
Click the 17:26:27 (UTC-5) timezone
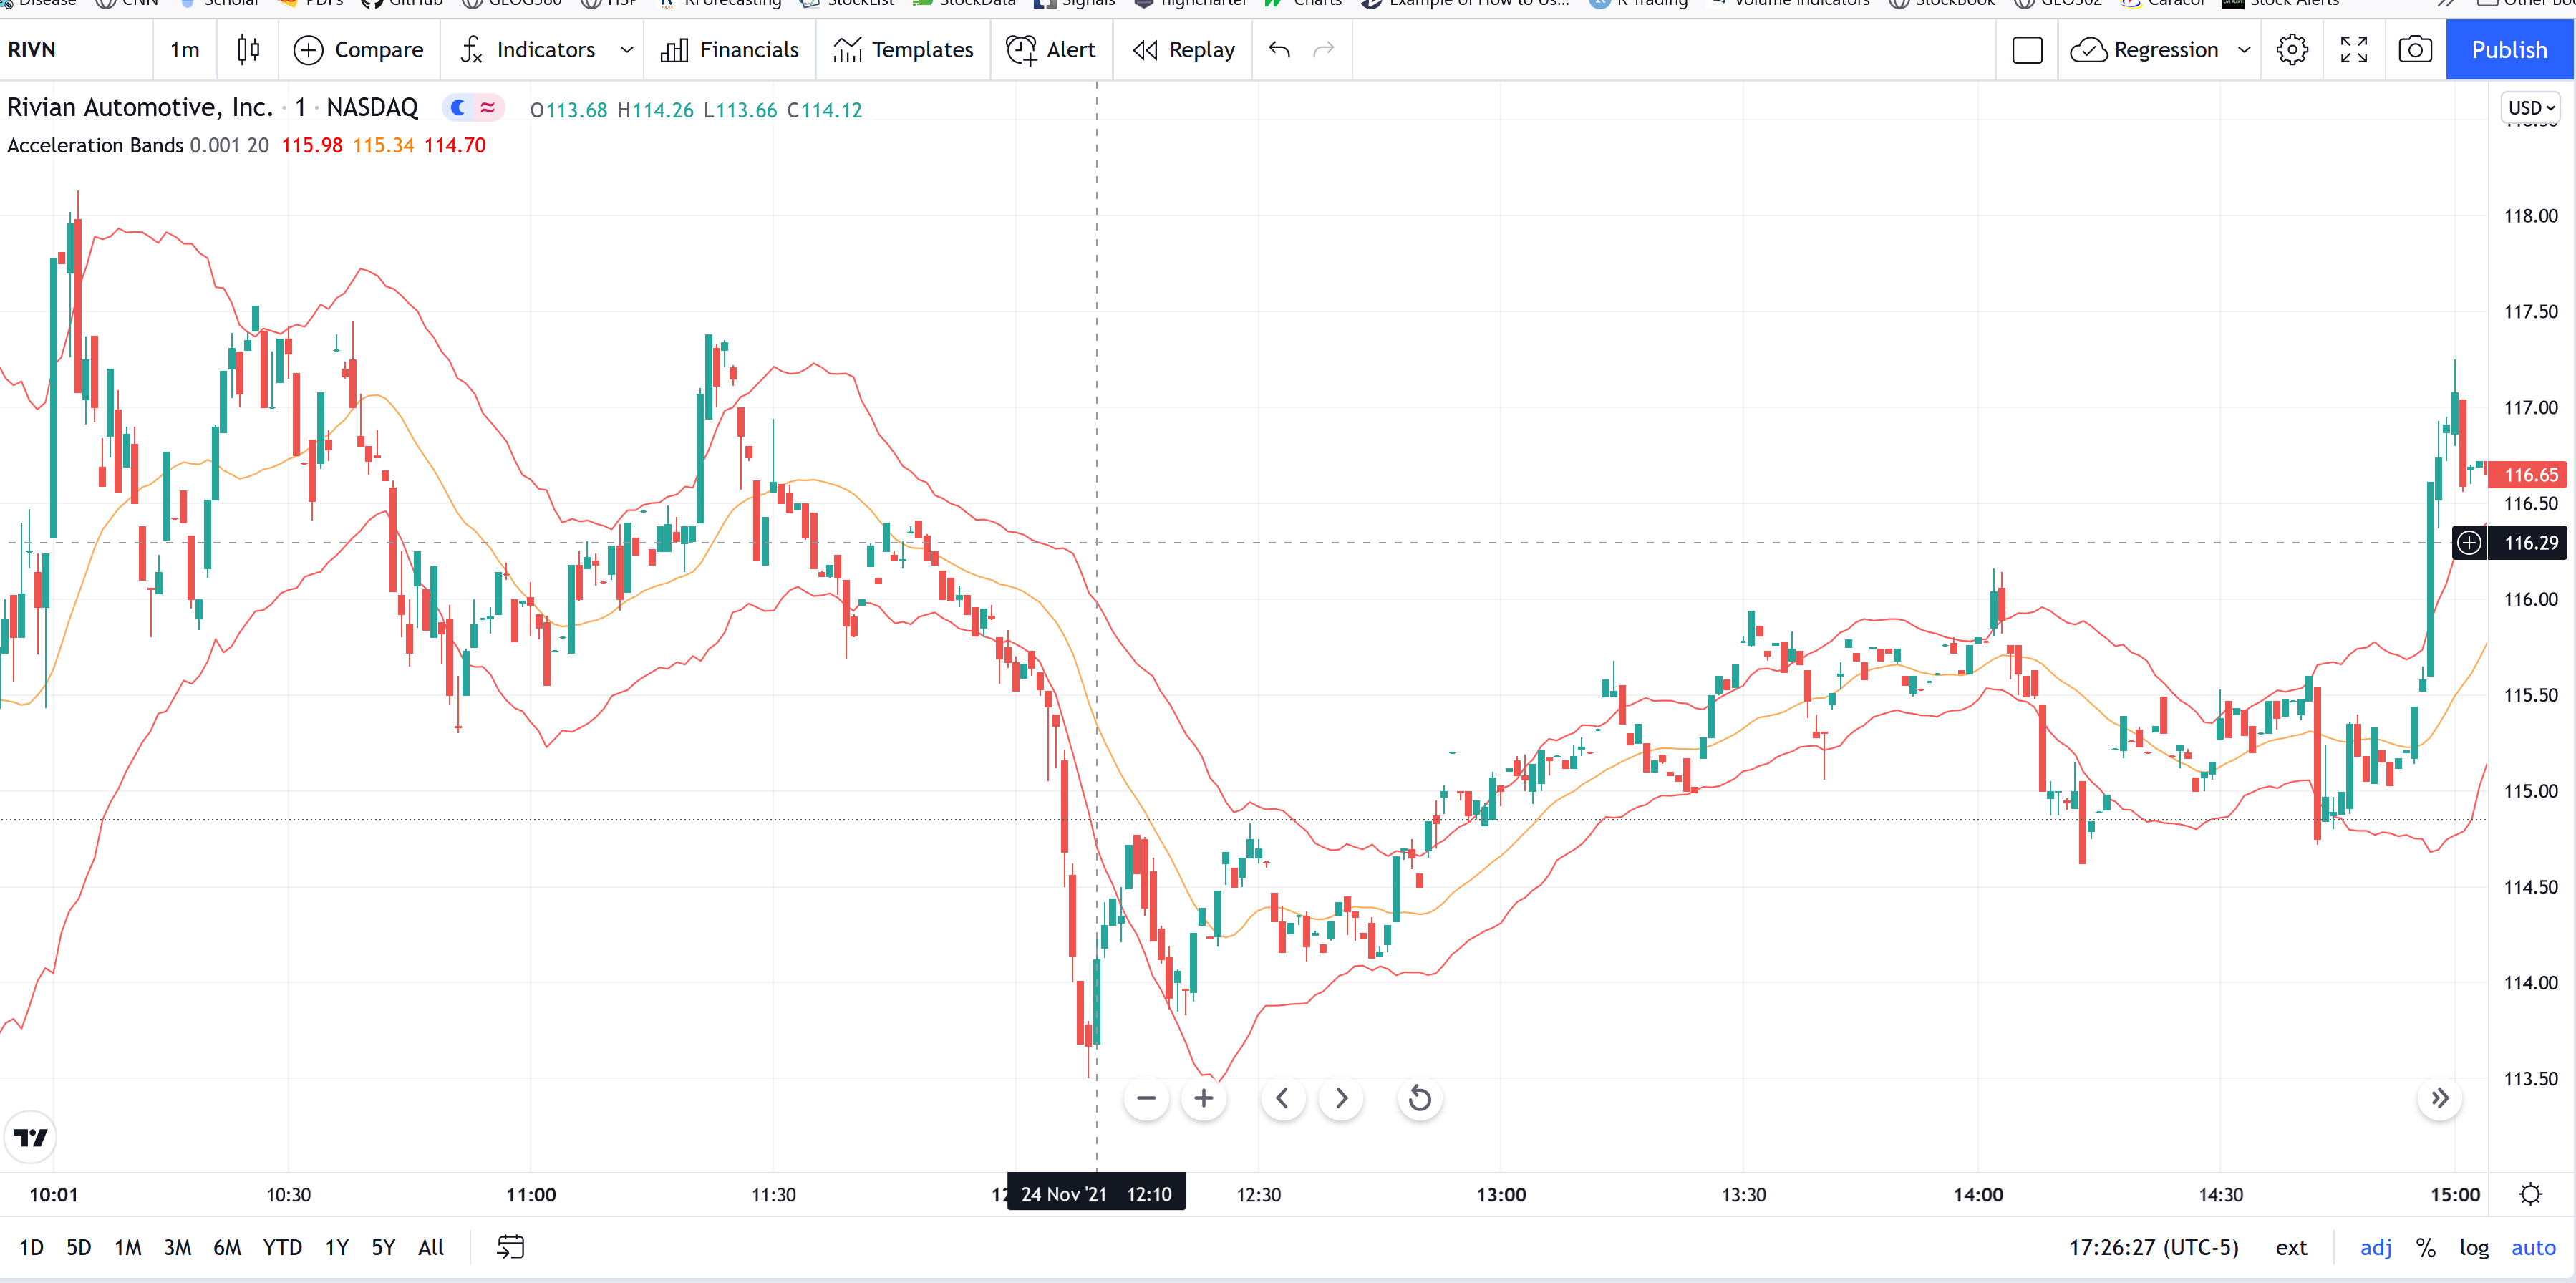pos(2153,1247)
